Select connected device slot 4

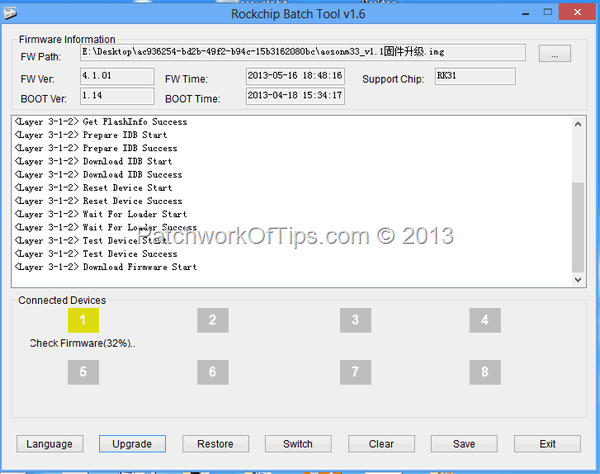coord(485,320)
